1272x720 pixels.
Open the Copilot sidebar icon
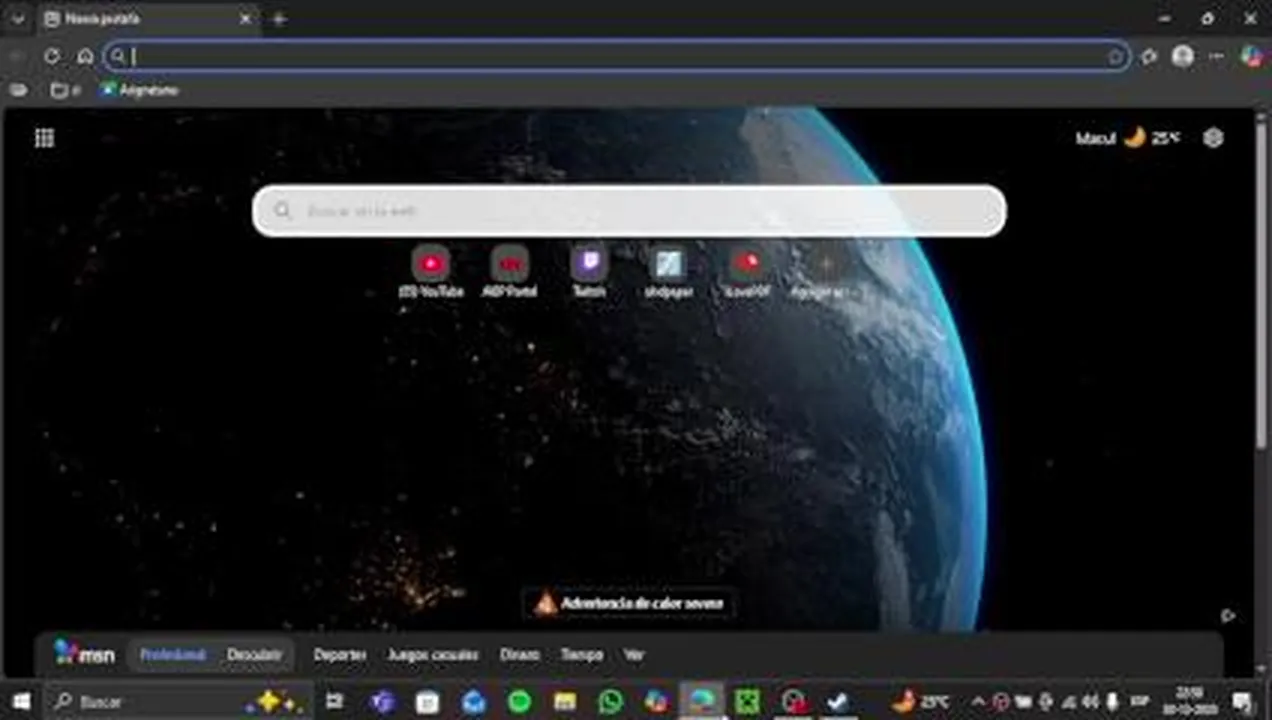(1251, 56)
